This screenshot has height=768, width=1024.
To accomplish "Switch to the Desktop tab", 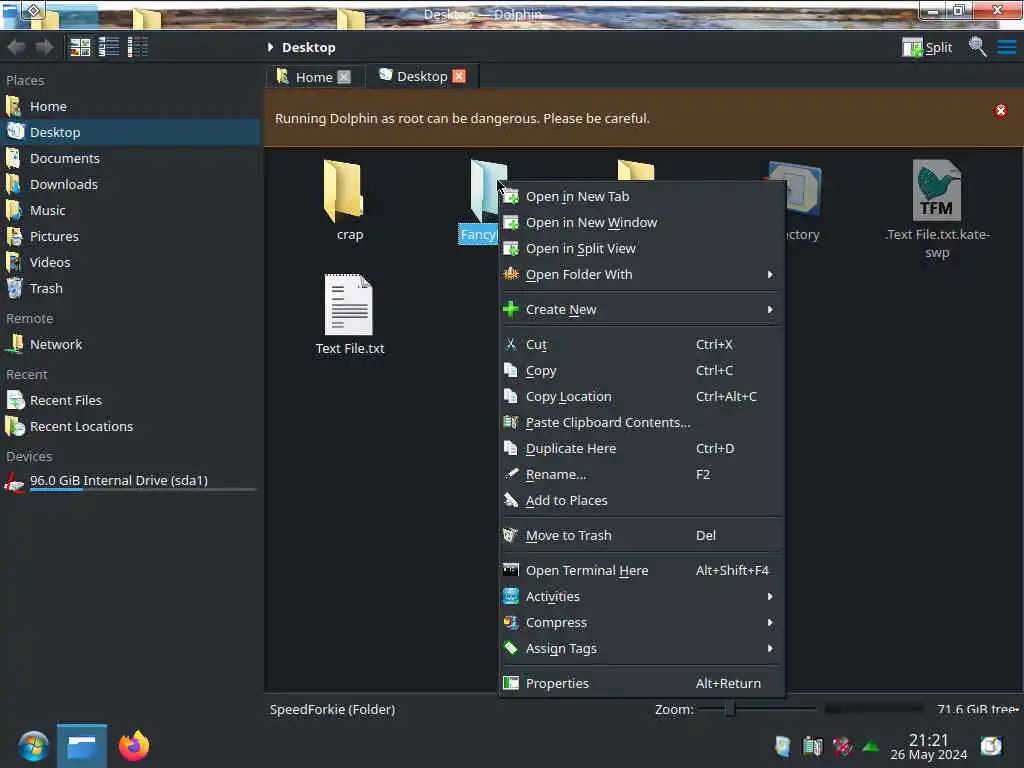I will (x=421, y=76).
